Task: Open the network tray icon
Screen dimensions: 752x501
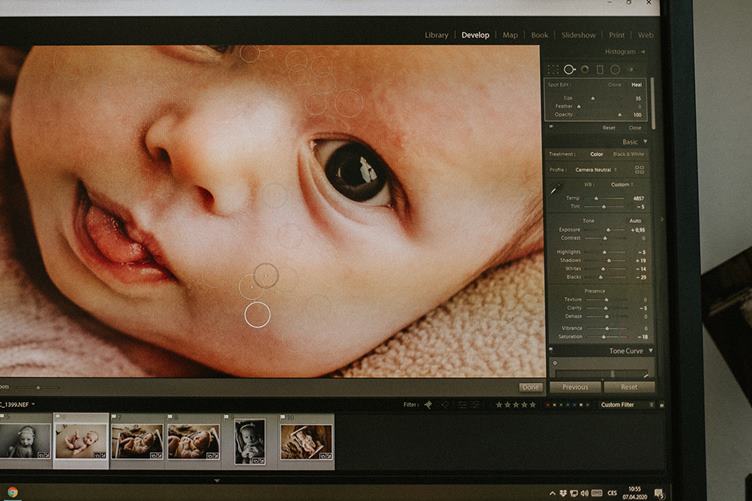Action: click(x=574, y=493)
